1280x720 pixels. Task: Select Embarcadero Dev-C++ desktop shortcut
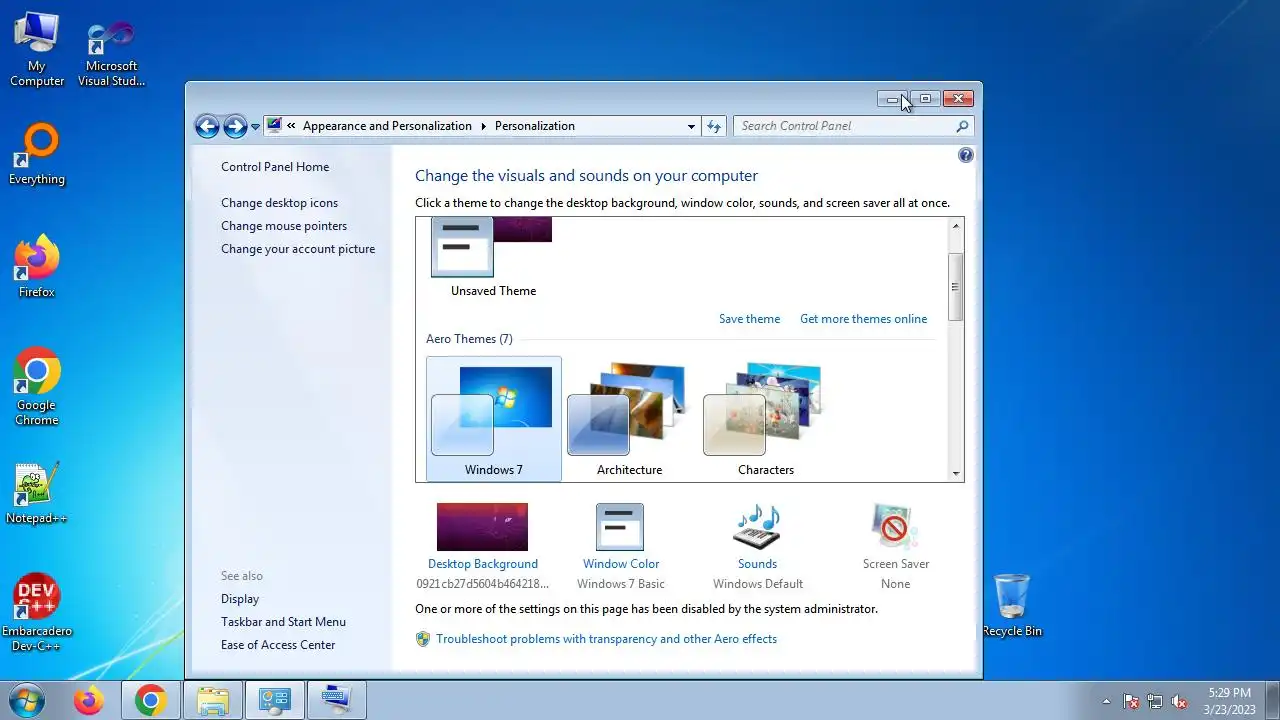[x=37, y=612]
